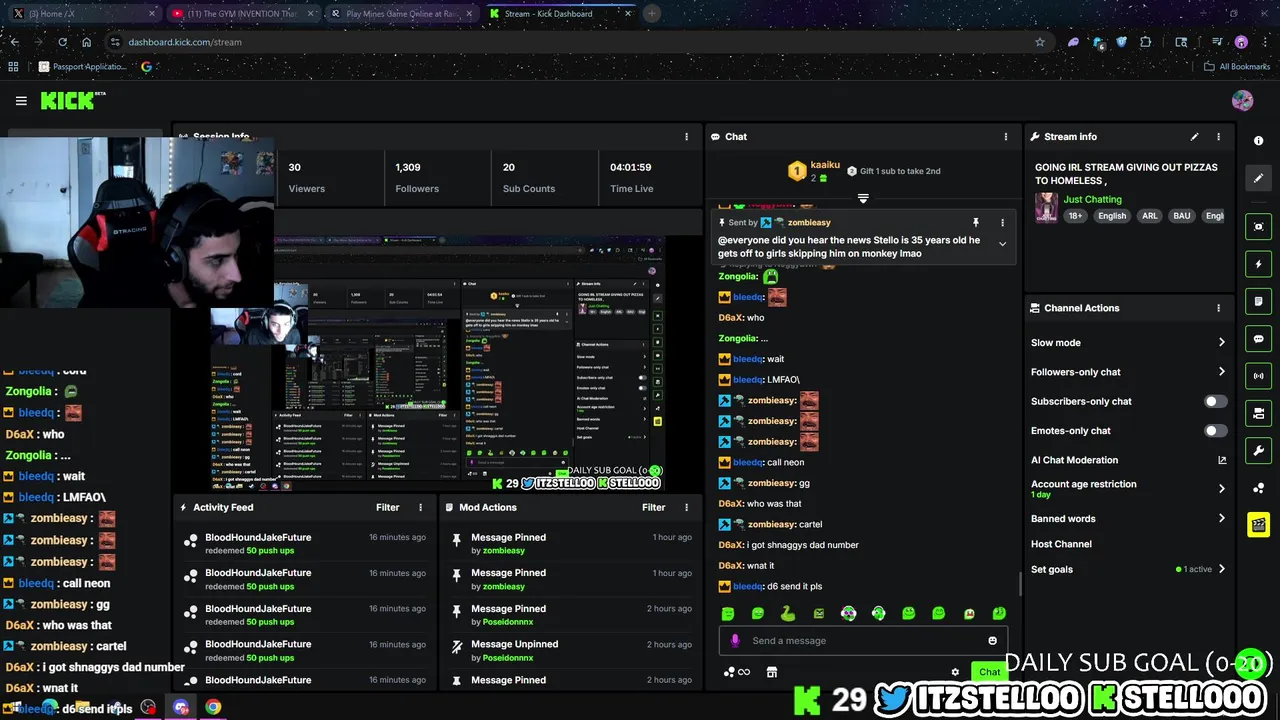Click the broadcast signal sidebar icon
The image size is (1280, 720).
pyautogui.click(x=1259, y=376)
